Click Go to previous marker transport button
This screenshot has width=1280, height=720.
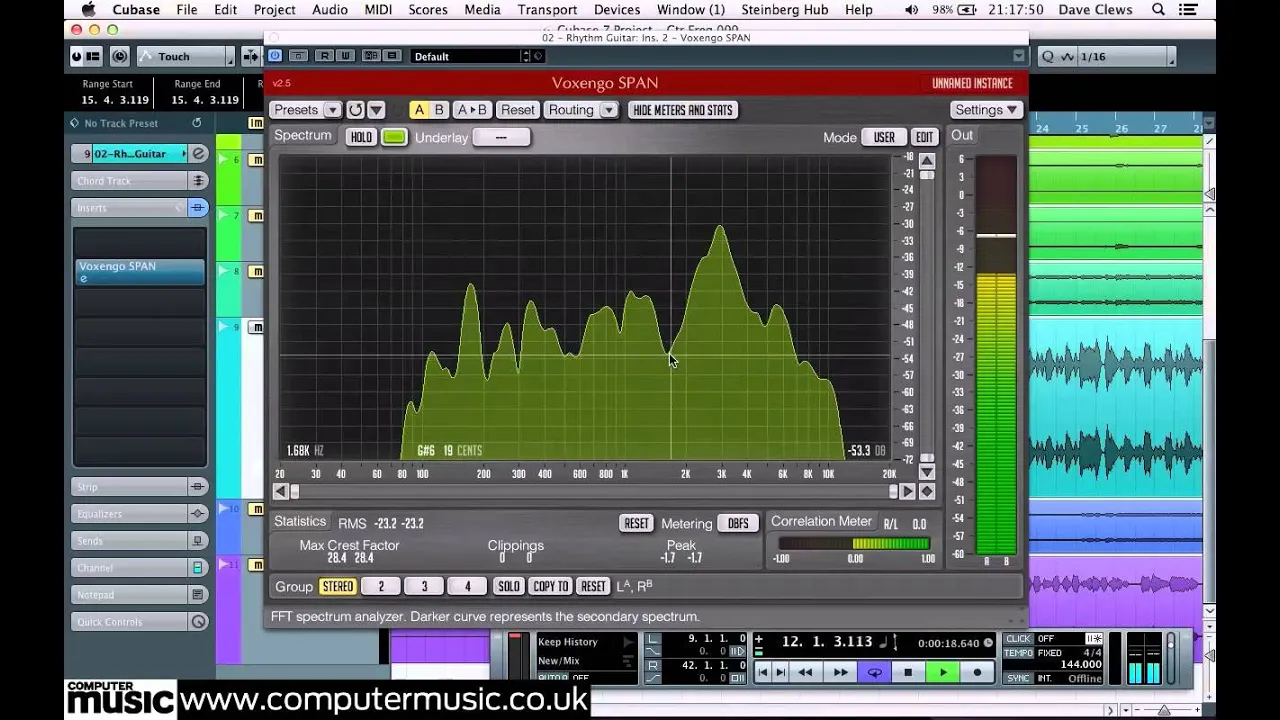point(763,672)
